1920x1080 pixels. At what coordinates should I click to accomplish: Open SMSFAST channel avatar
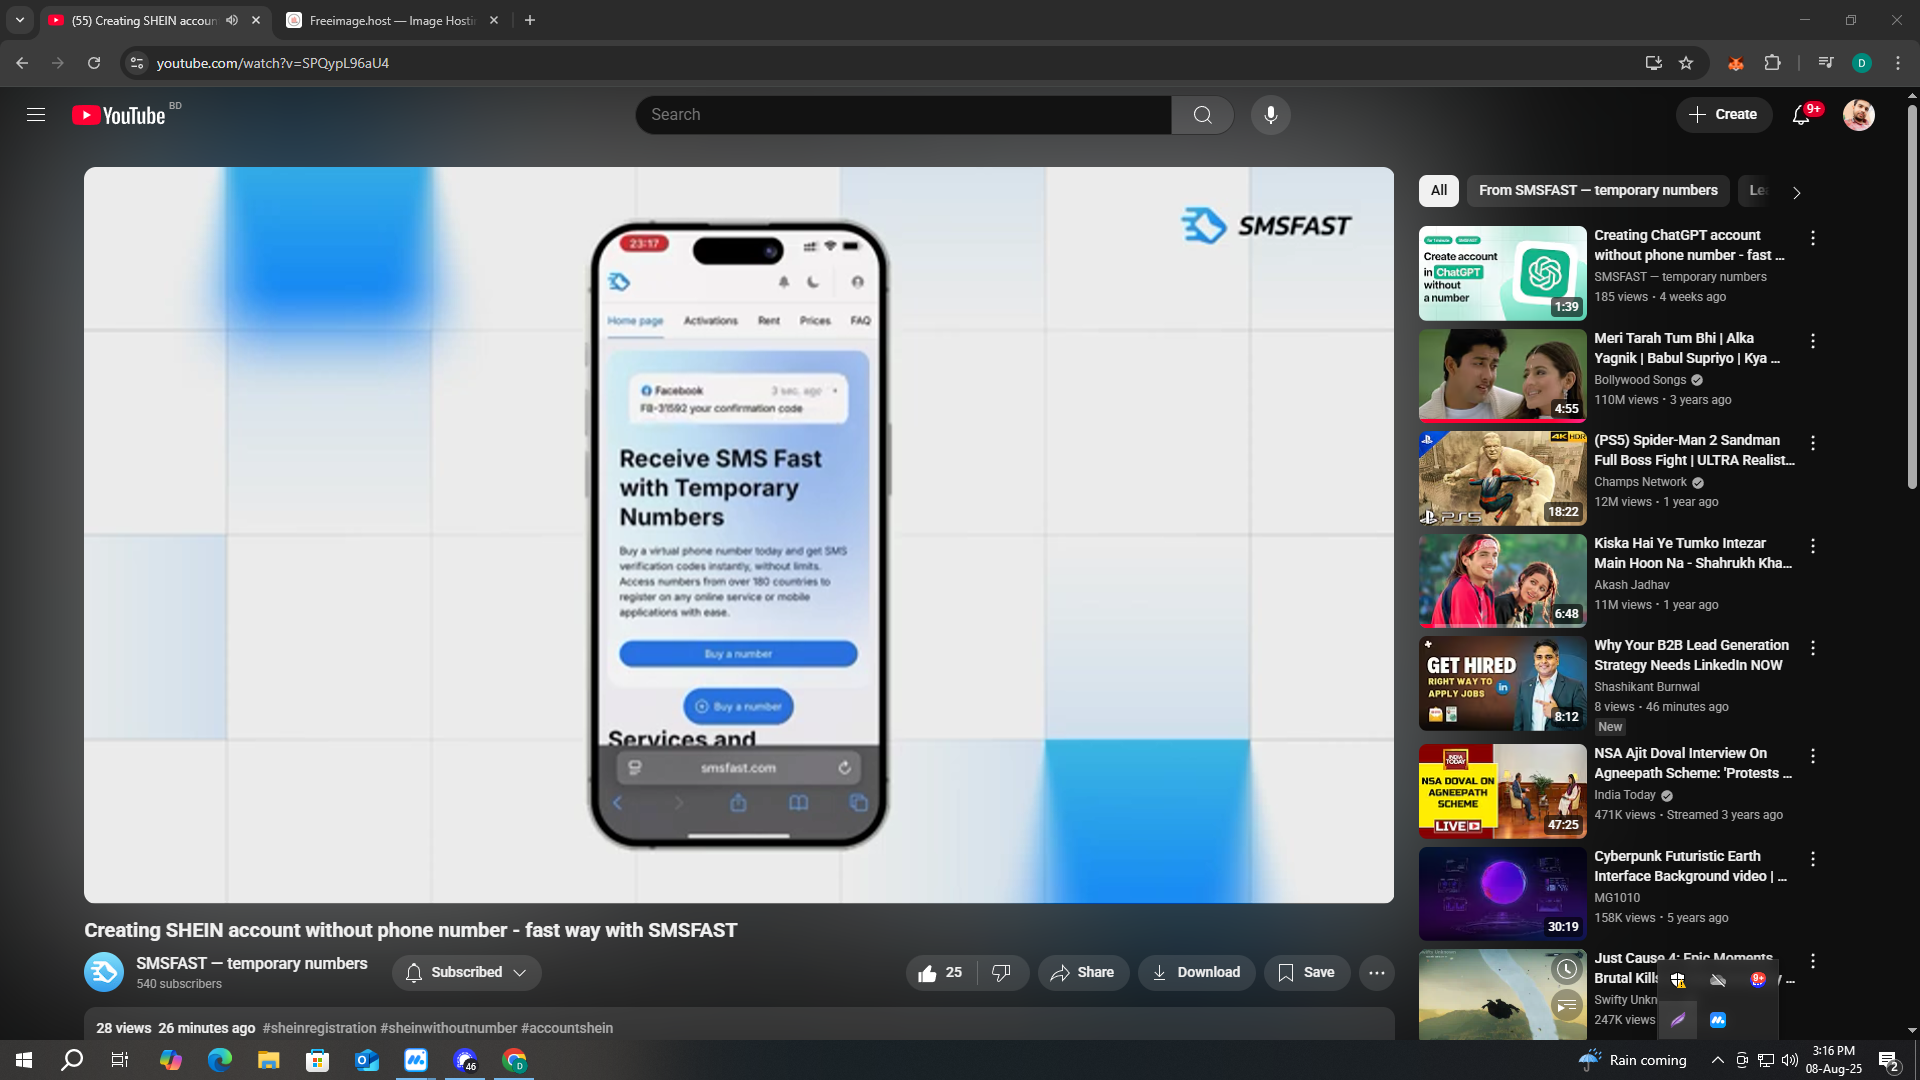pyautogui.click(x=104, y=972)
